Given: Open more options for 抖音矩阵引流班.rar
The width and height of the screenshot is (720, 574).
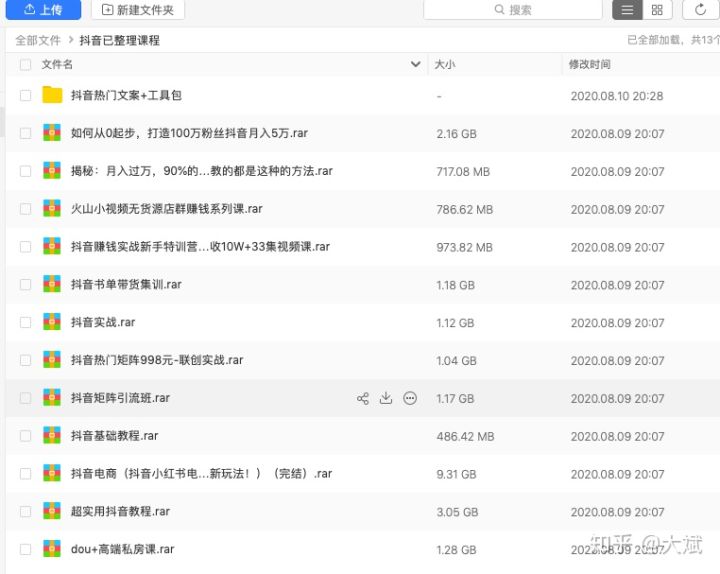Looking at the screenshot, I should pos(410,398).
